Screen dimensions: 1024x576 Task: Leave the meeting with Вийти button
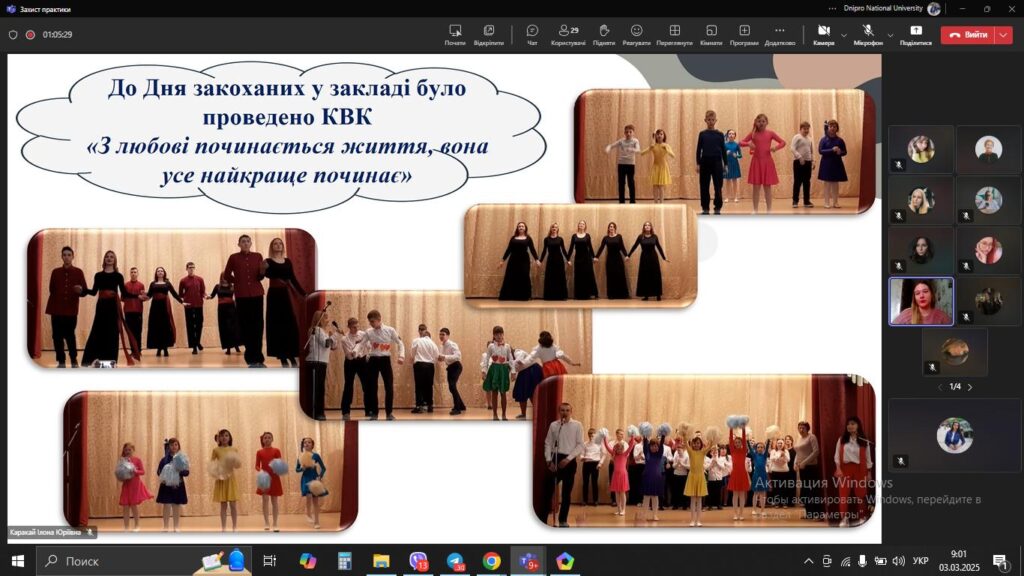point(967,35)
